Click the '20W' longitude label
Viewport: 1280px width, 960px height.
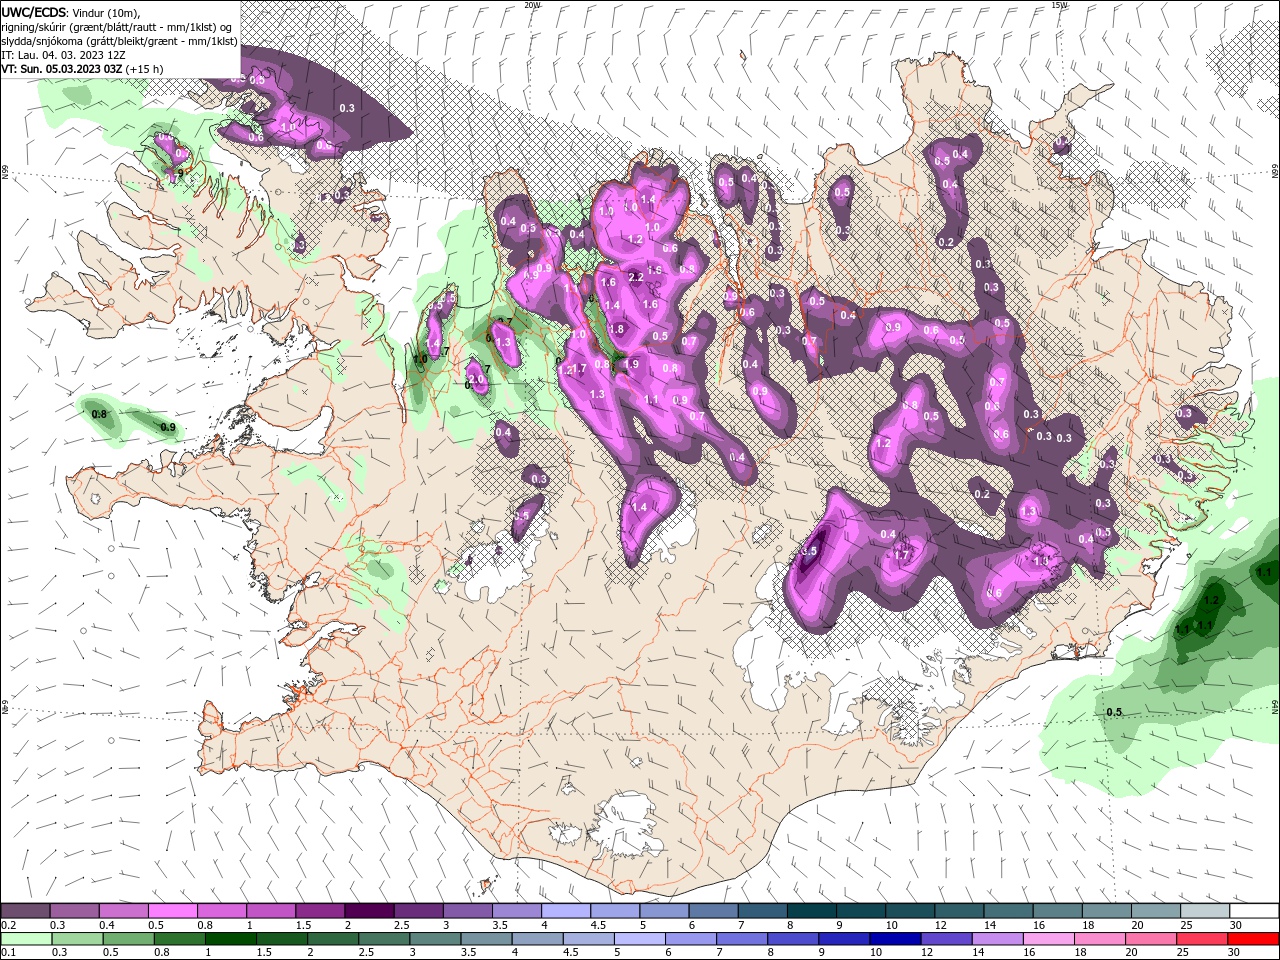pyautogui.click(x=533, y=5)
